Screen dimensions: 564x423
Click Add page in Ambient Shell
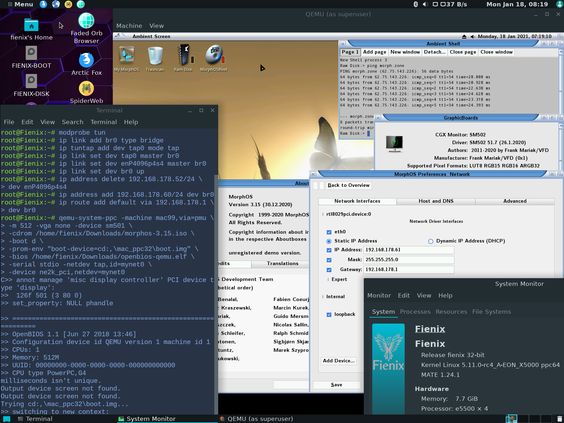coord(374,52)
